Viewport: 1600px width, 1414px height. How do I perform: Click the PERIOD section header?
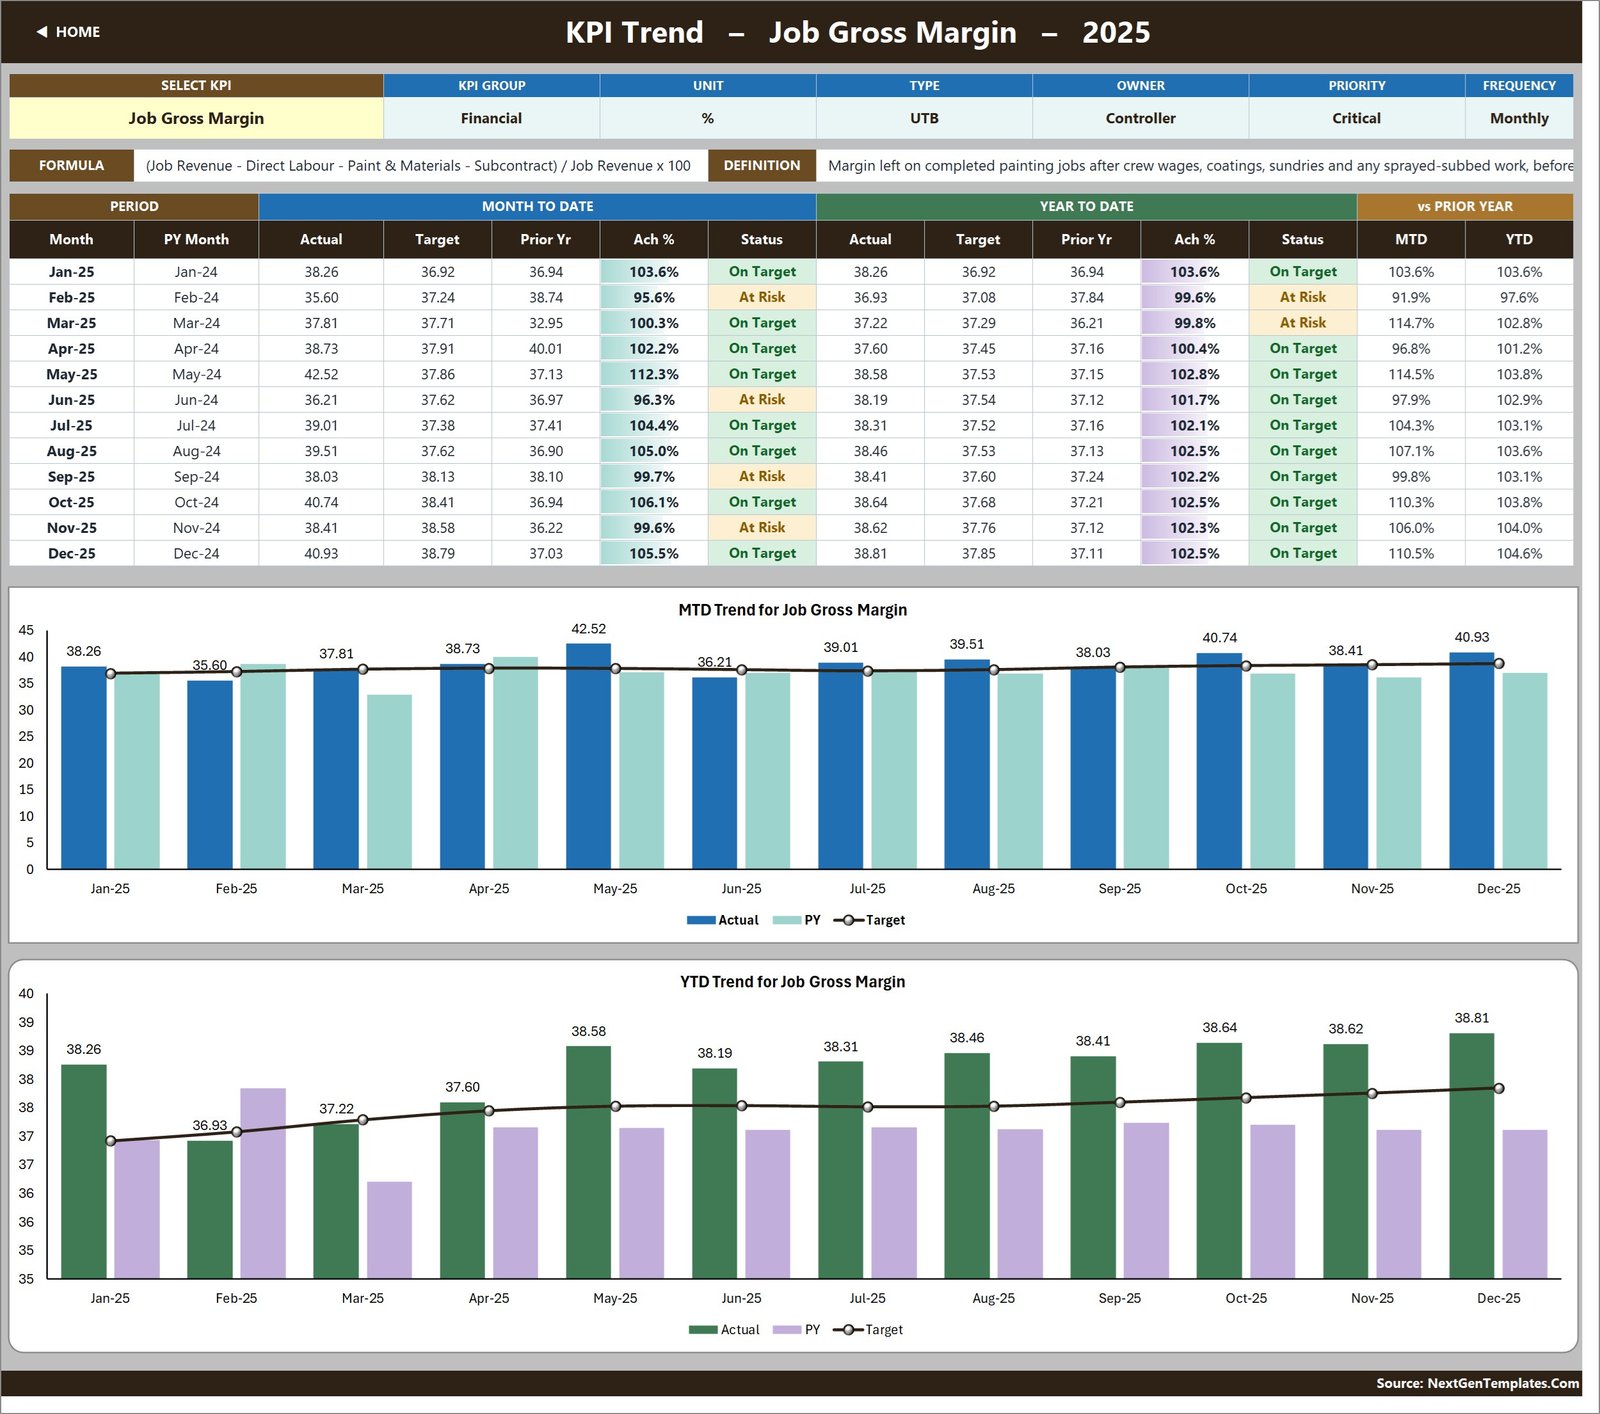click(134, 207)
